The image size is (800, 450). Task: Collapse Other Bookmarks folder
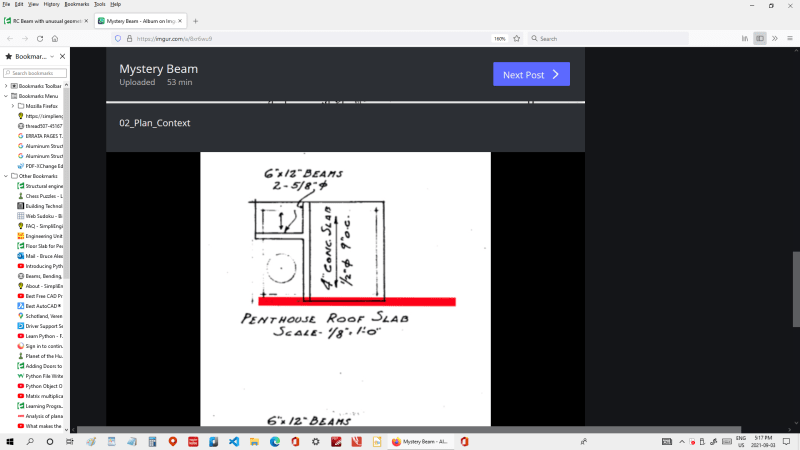[x=6, y=176]
